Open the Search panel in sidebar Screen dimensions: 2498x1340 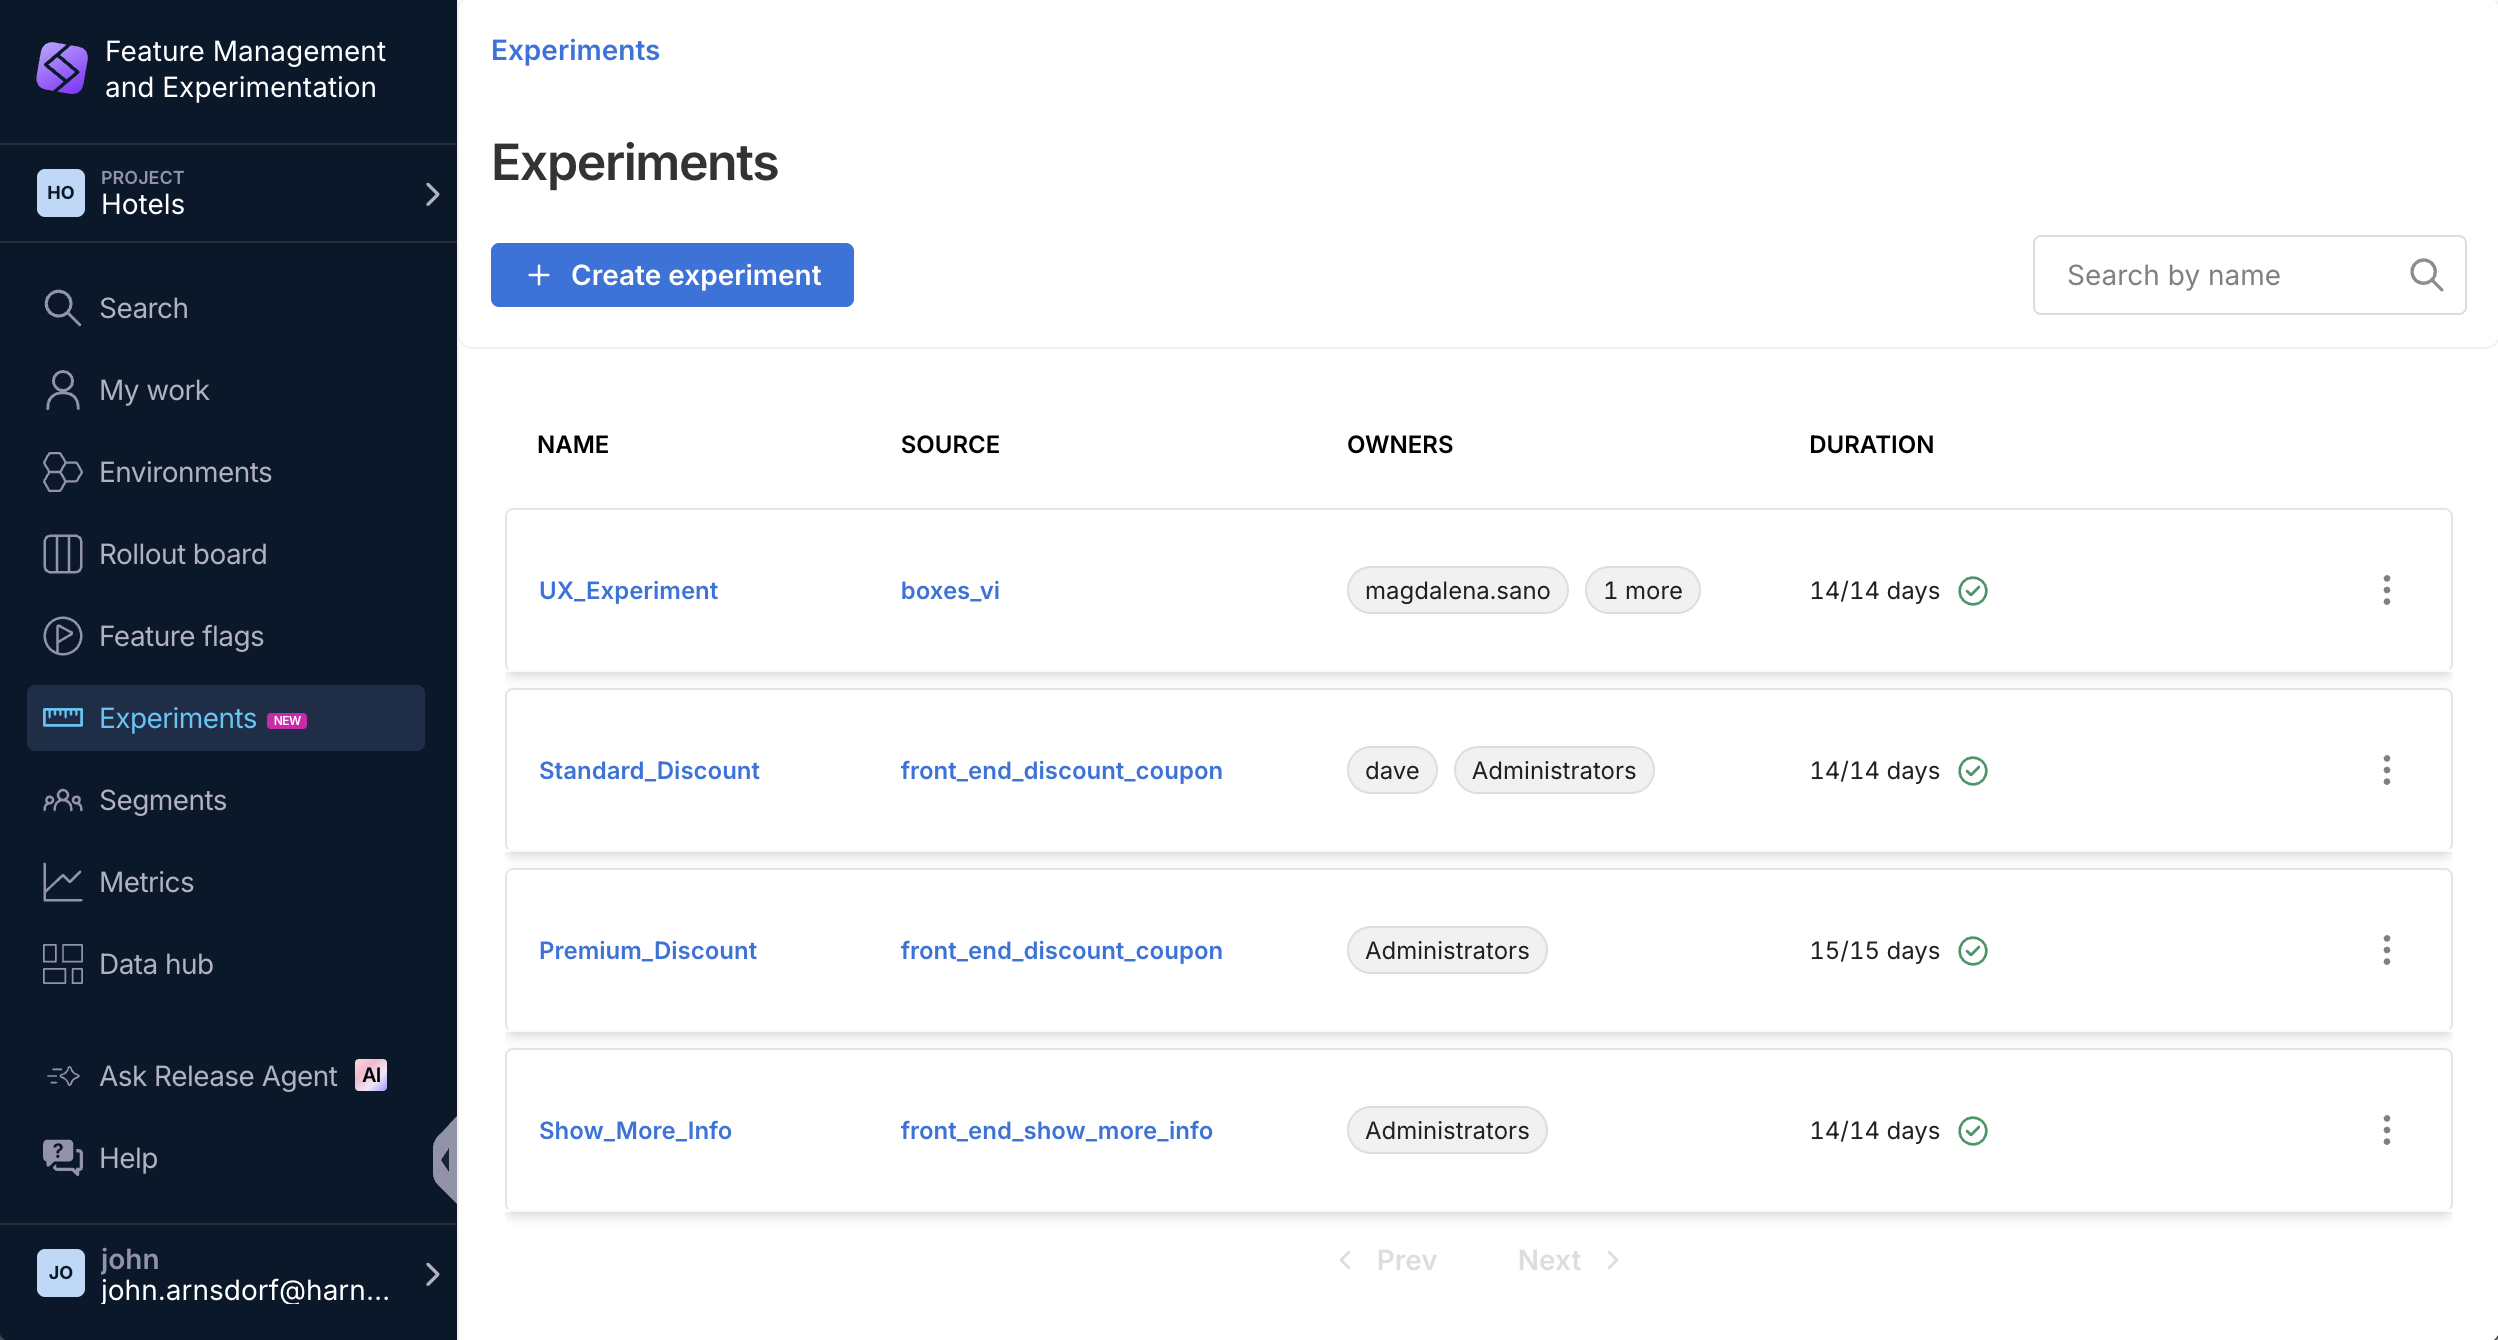[x=143, y=308]
